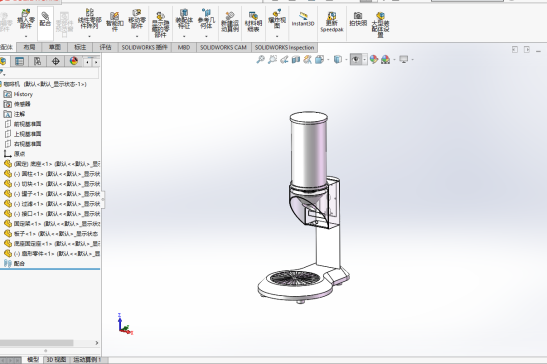Screen dimensions: 547x364
Task: Switch to SOLIDWORKS CAM tab
Action: (223, 47)
